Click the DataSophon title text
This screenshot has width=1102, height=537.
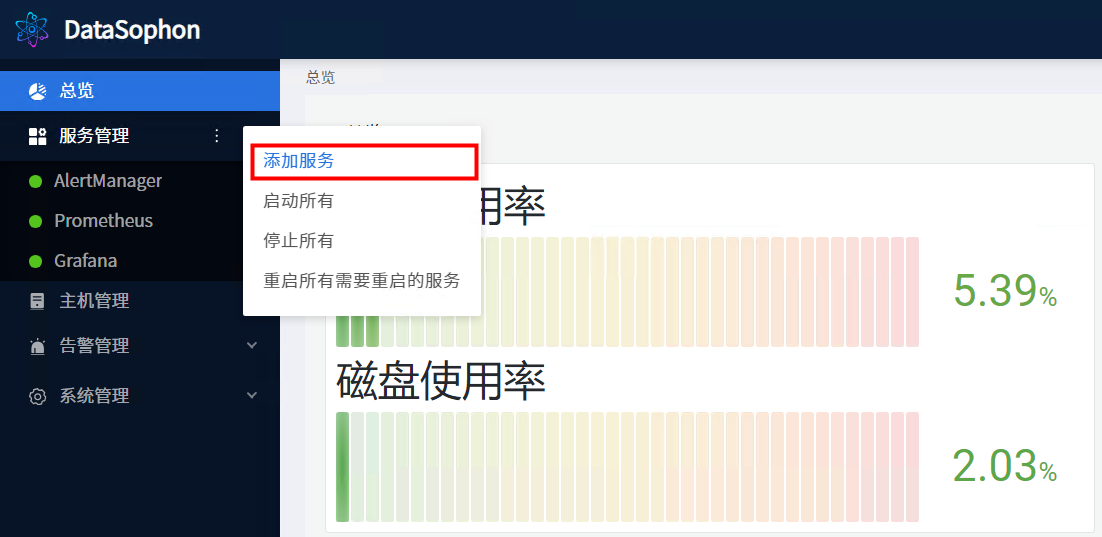132,30
